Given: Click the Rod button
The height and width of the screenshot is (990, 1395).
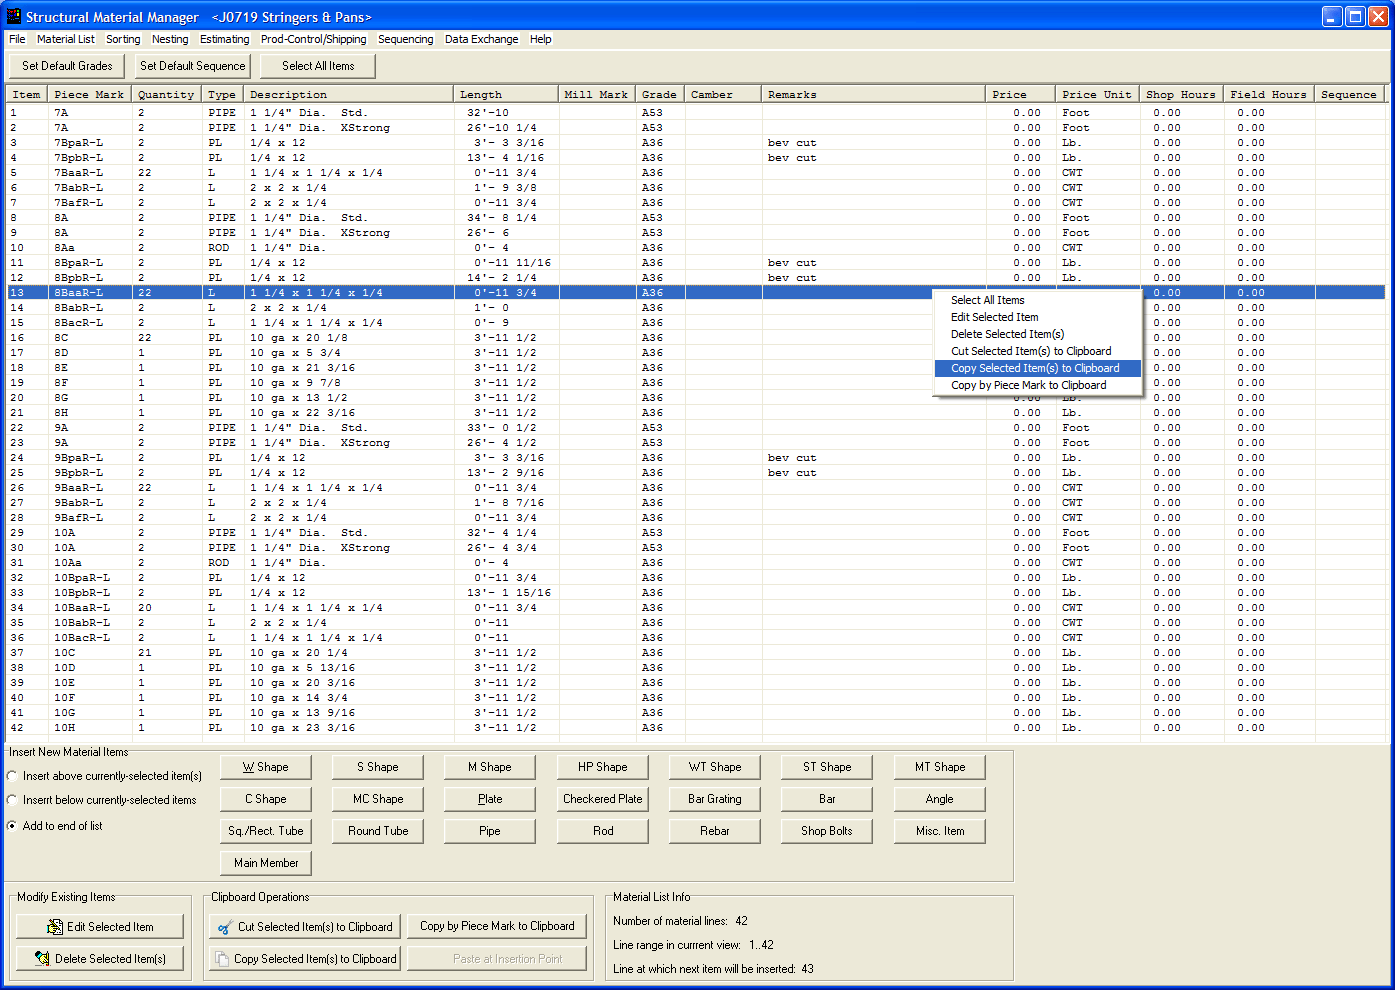Looking at the screenshot, I should (603, 831).
